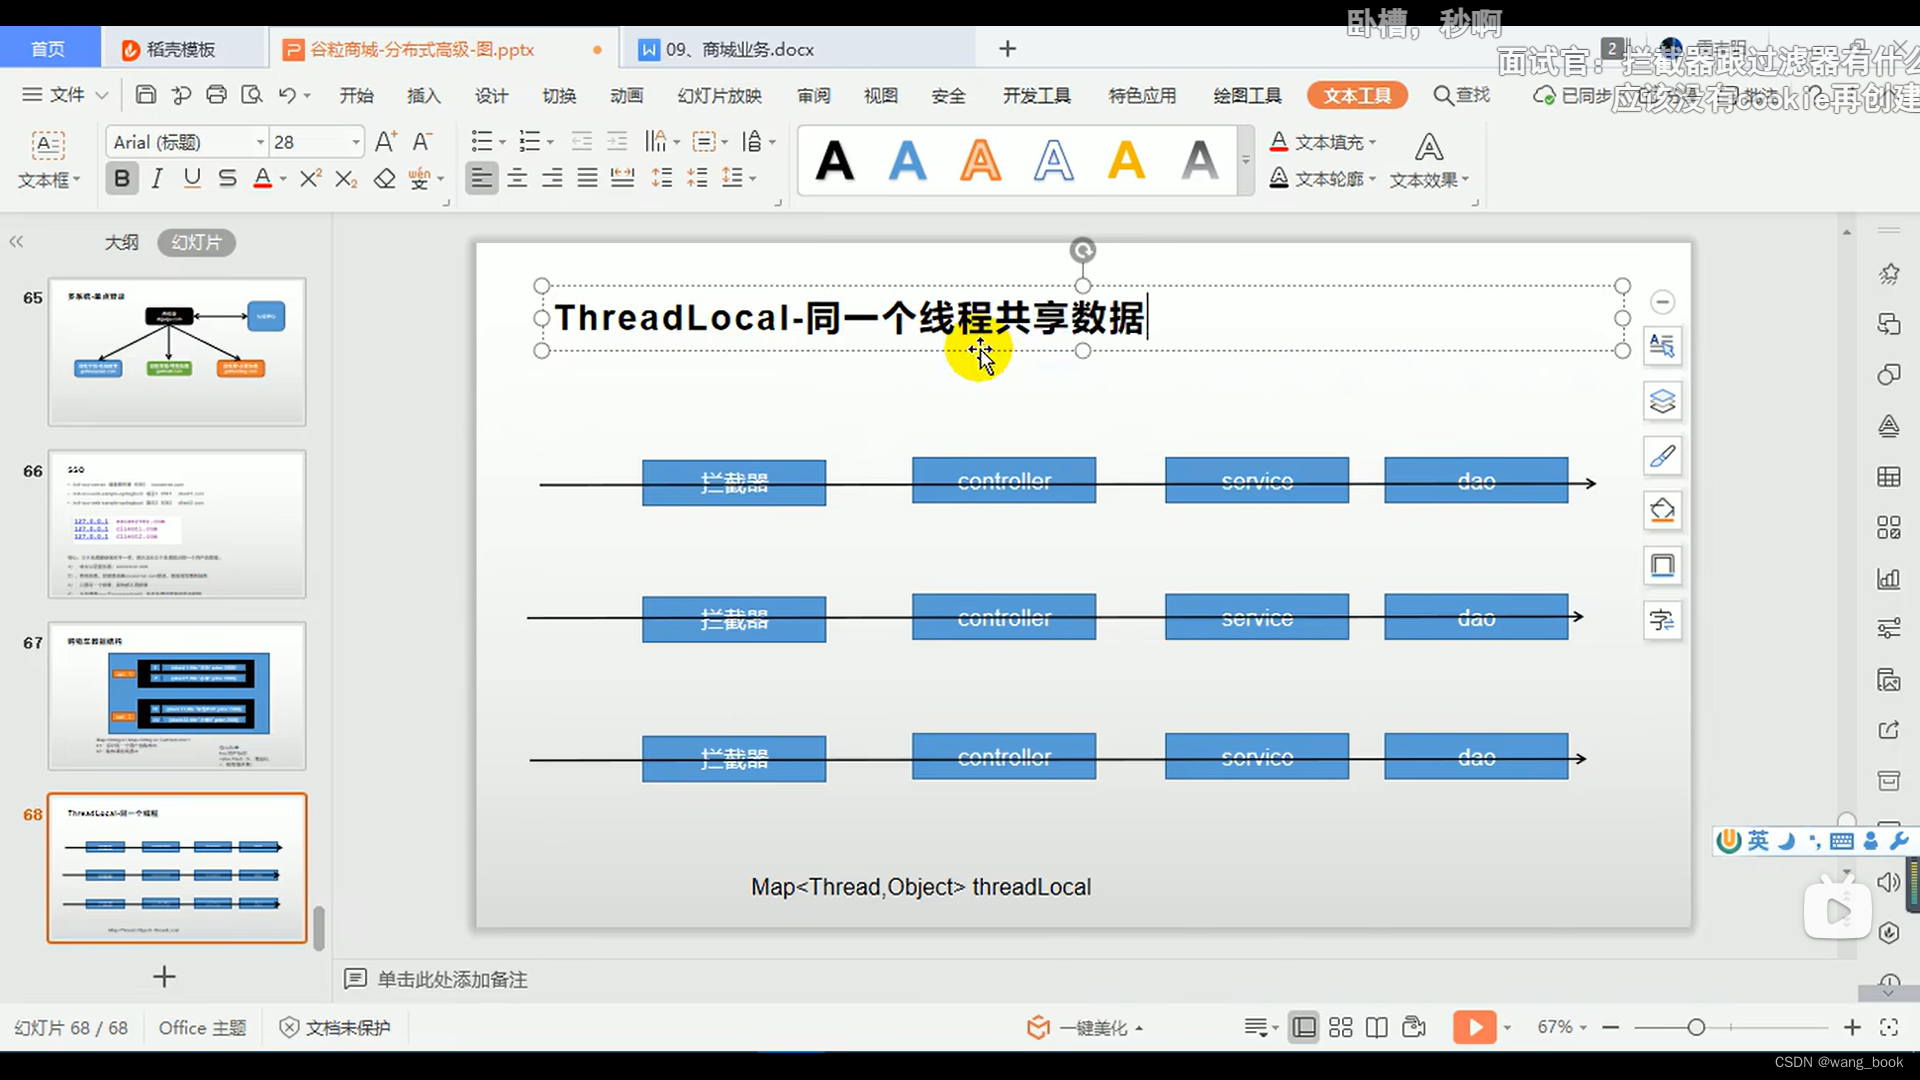Viewport: 1920px width, 1080px height.
Task: Expand the font color dropdown arrow
Action: coord(283,179)
